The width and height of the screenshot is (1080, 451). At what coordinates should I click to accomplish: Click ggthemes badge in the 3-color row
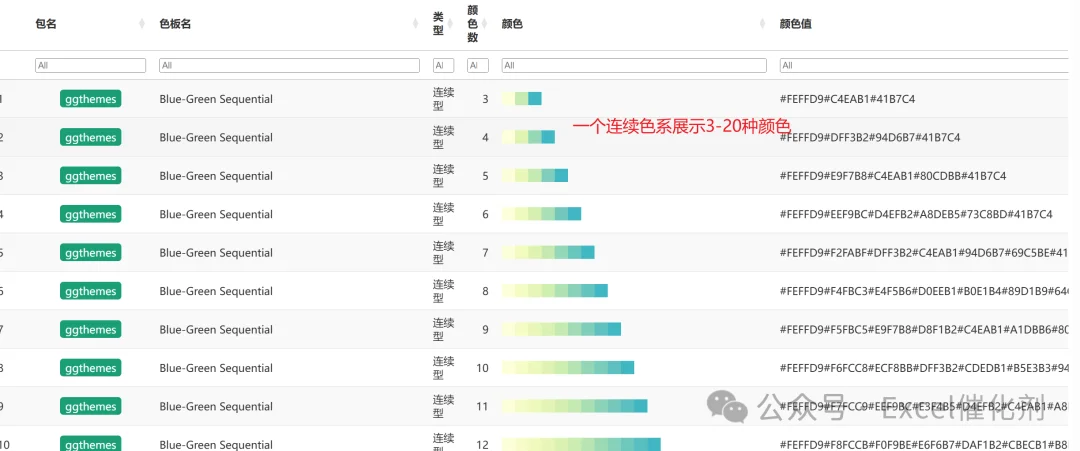pyautogui.click(x=90, y=99)
